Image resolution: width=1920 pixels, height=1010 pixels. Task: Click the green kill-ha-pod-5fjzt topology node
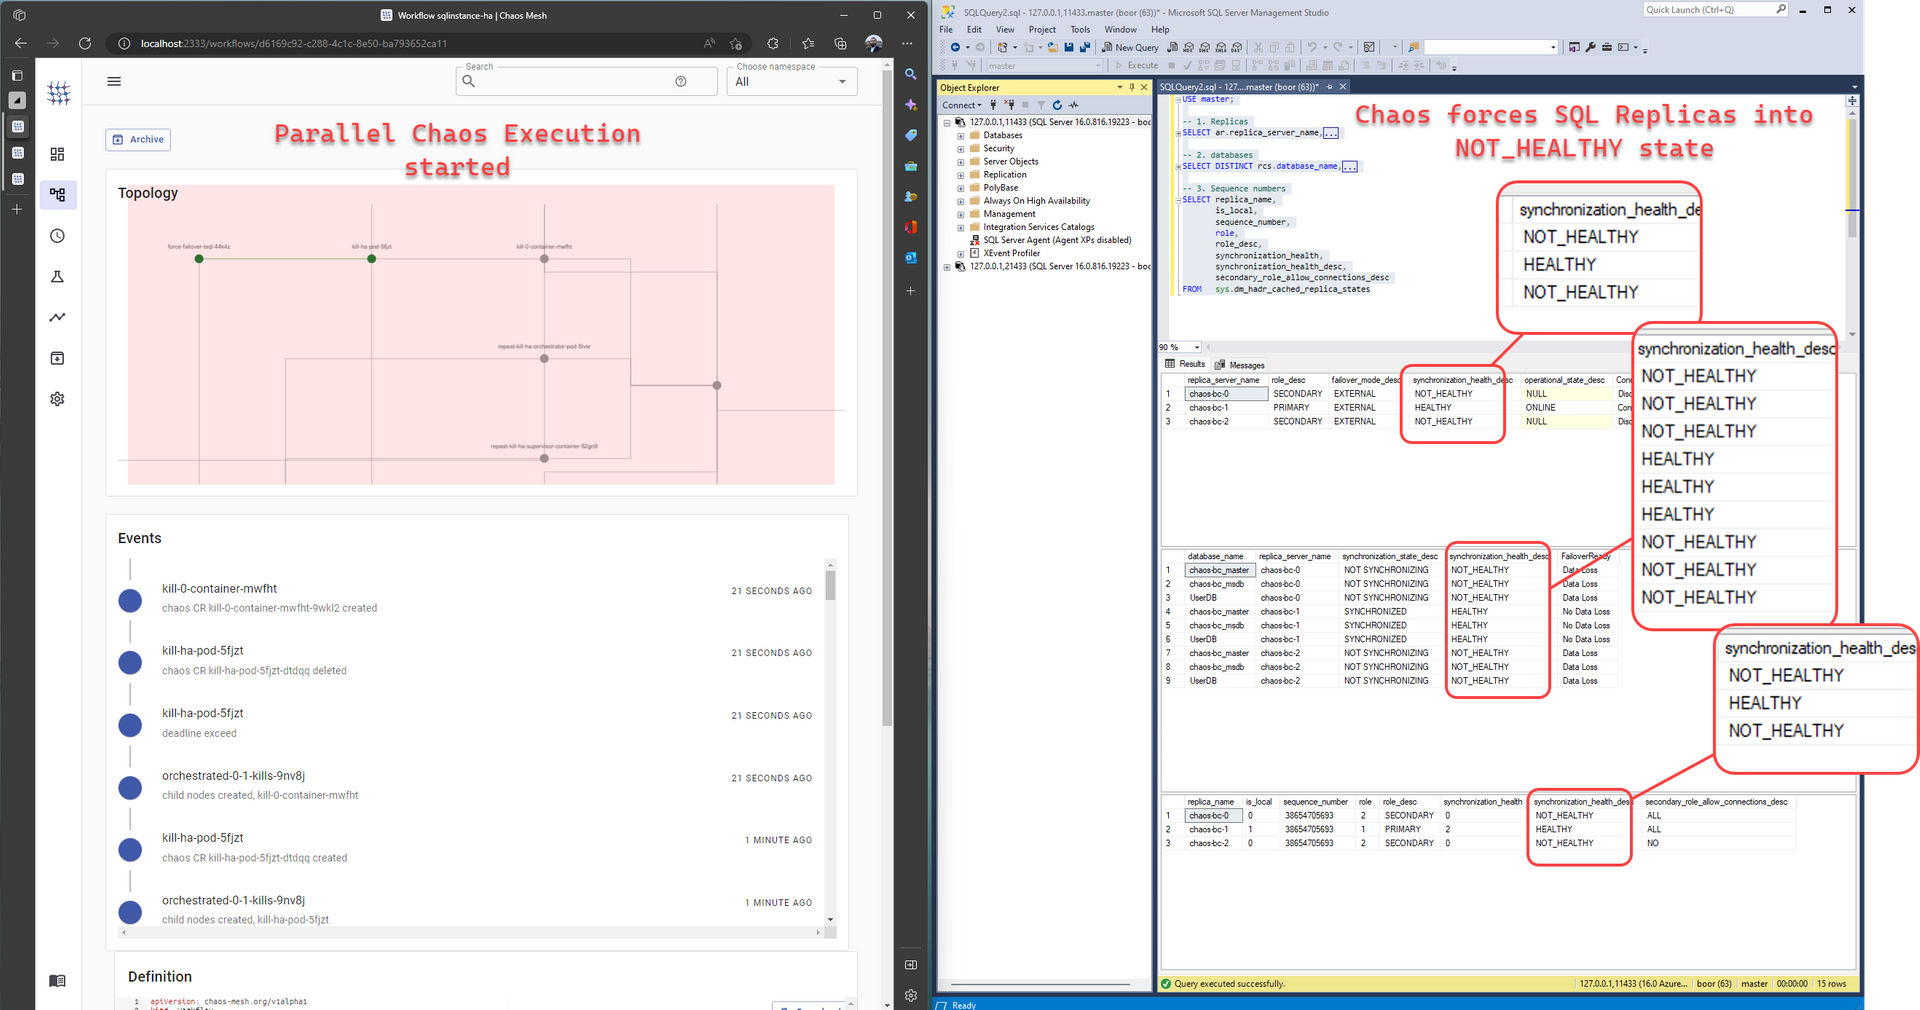tap(372, 259)
